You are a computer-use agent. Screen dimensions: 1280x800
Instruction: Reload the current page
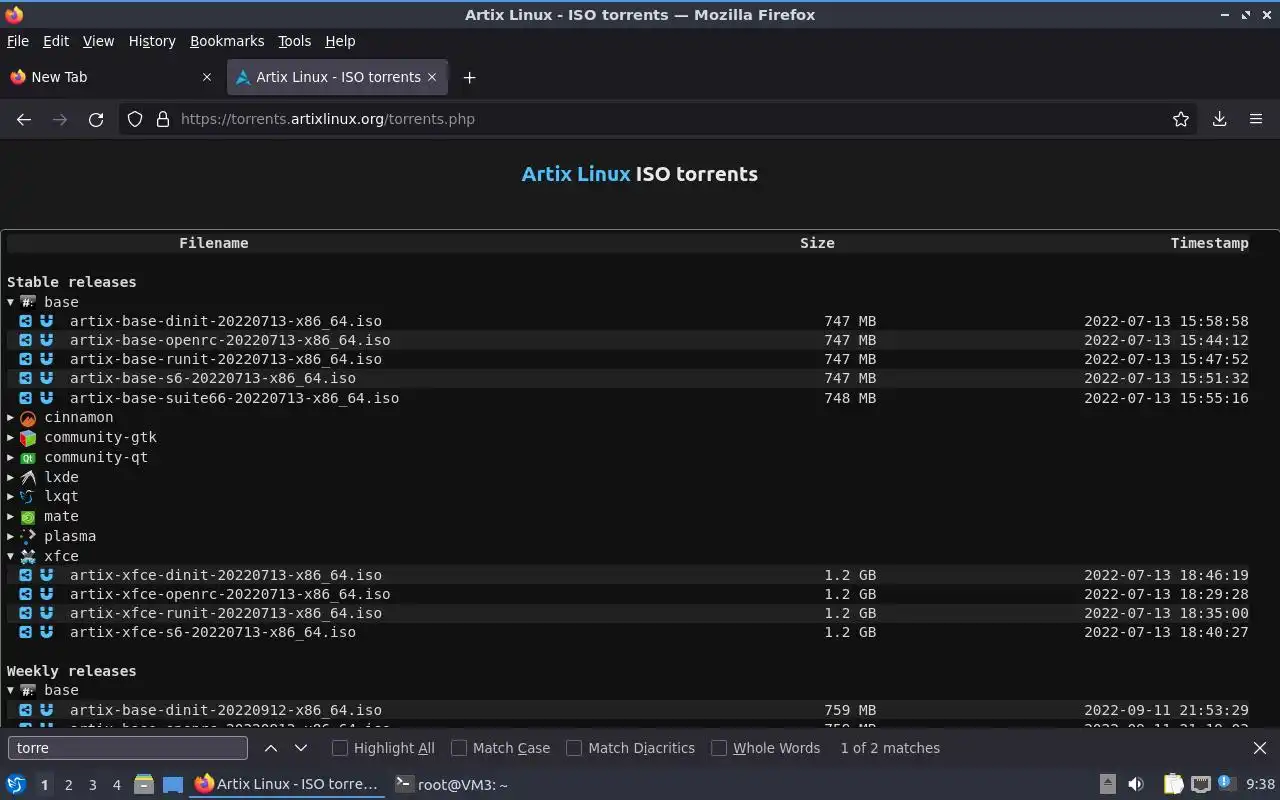tap(96, 119)
